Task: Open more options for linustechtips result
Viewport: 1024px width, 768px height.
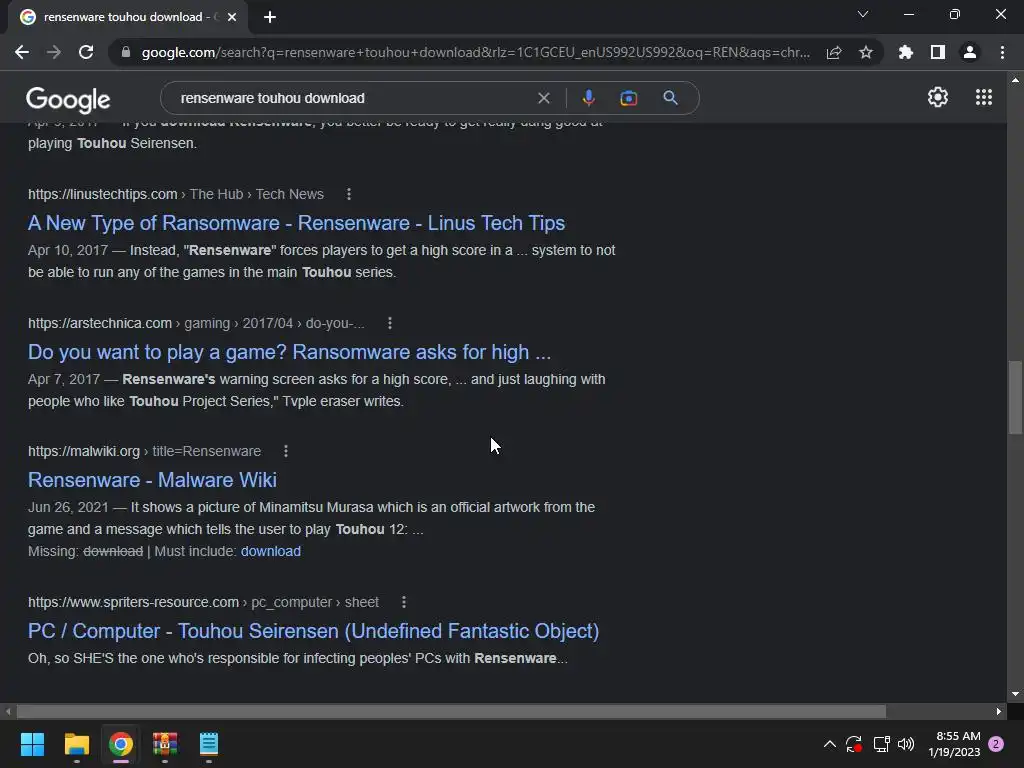Action: [349, 194]
